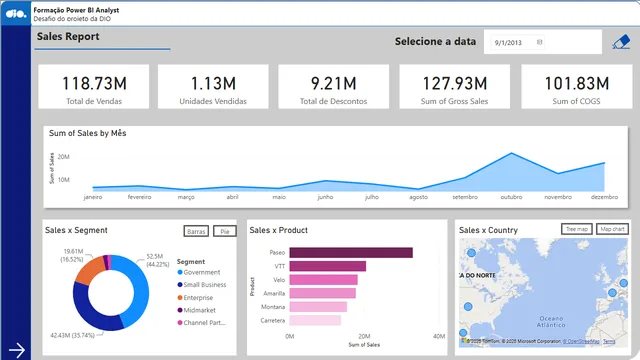Select the Total de Vendas 118.73M card
Screen dimensions: 640x360
[94, 87]
